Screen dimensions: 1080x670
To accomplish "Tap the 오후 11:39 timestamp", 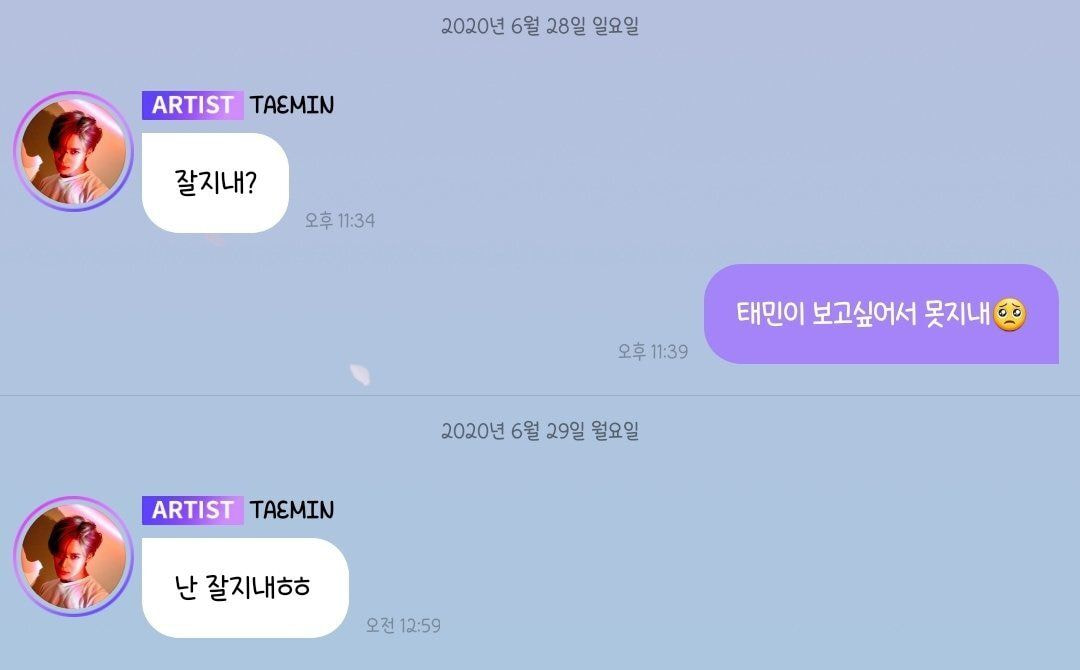I will tap(653, 351).
